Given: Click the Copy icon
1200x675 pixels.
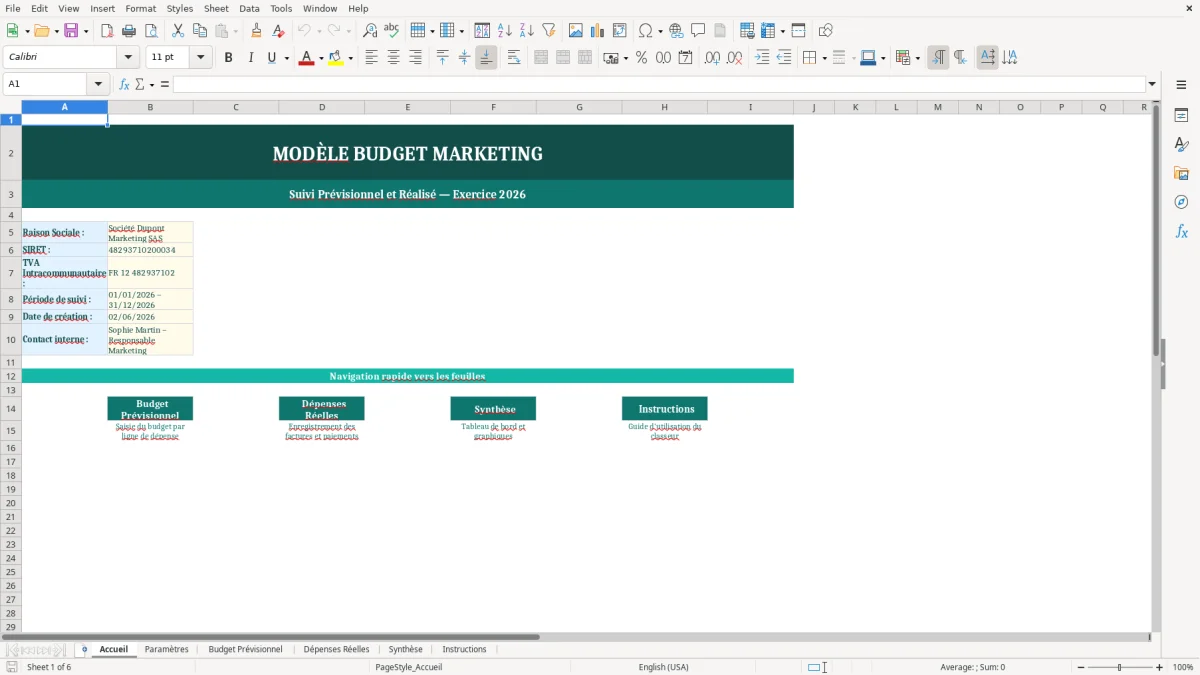Looking at the screenshot, I should click(x=200, y=31).
